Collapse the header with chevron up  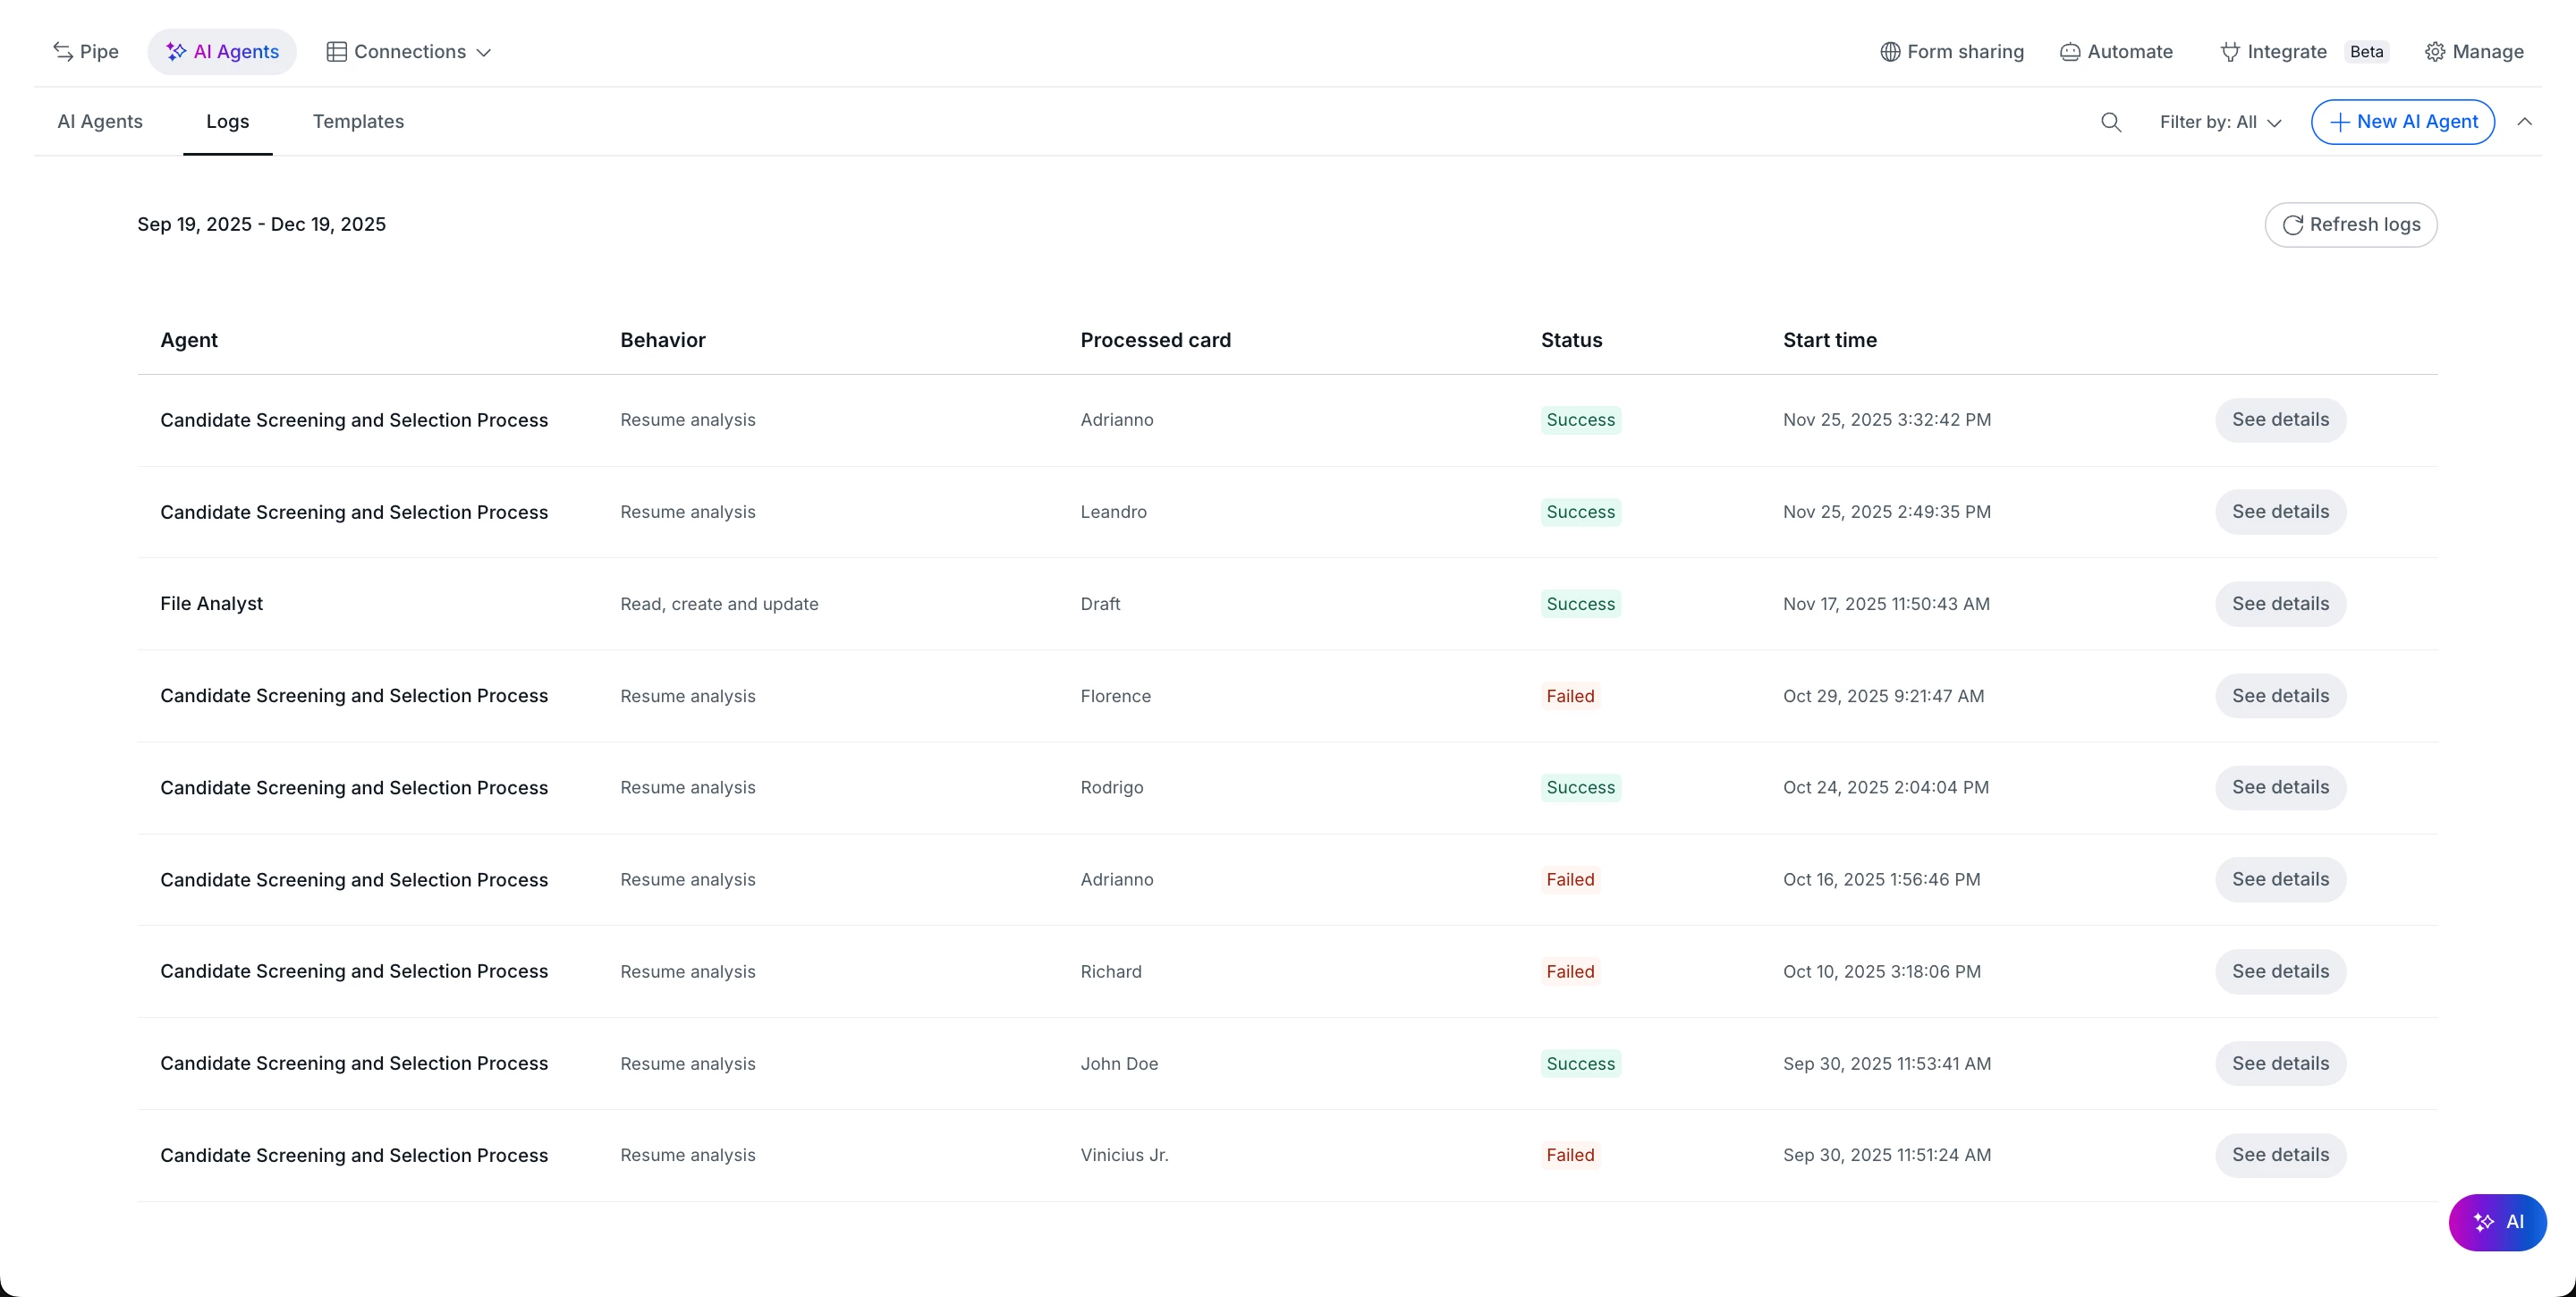tap(2525, 122)
